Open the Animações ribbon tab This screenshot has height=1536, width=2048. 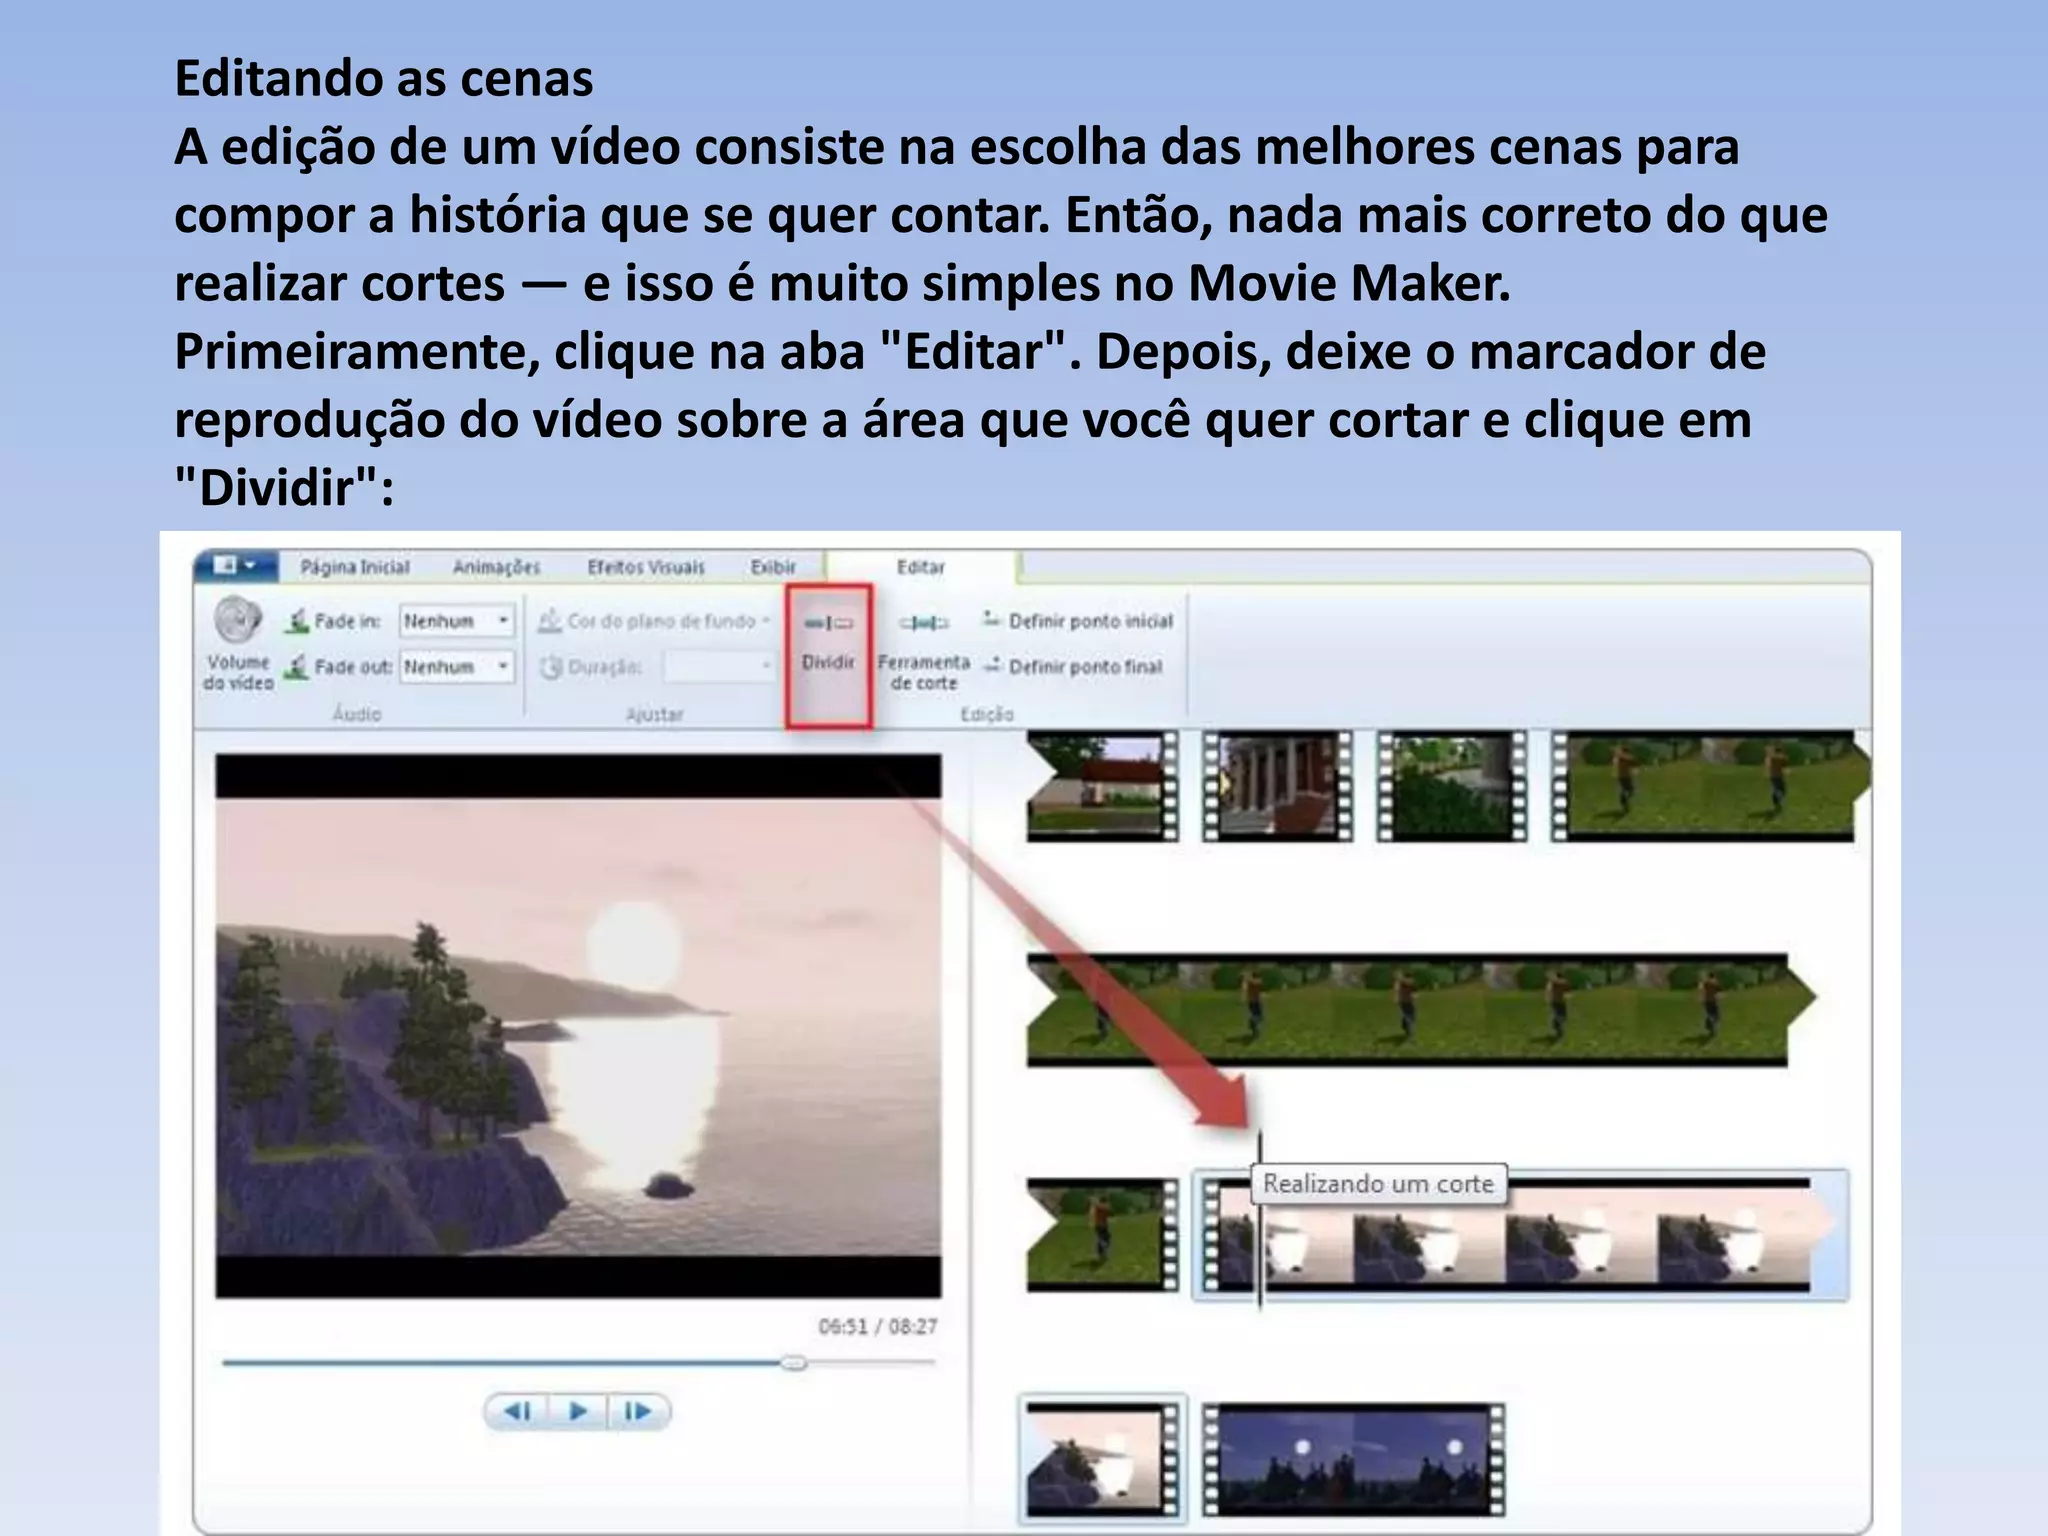coord(496,567)
